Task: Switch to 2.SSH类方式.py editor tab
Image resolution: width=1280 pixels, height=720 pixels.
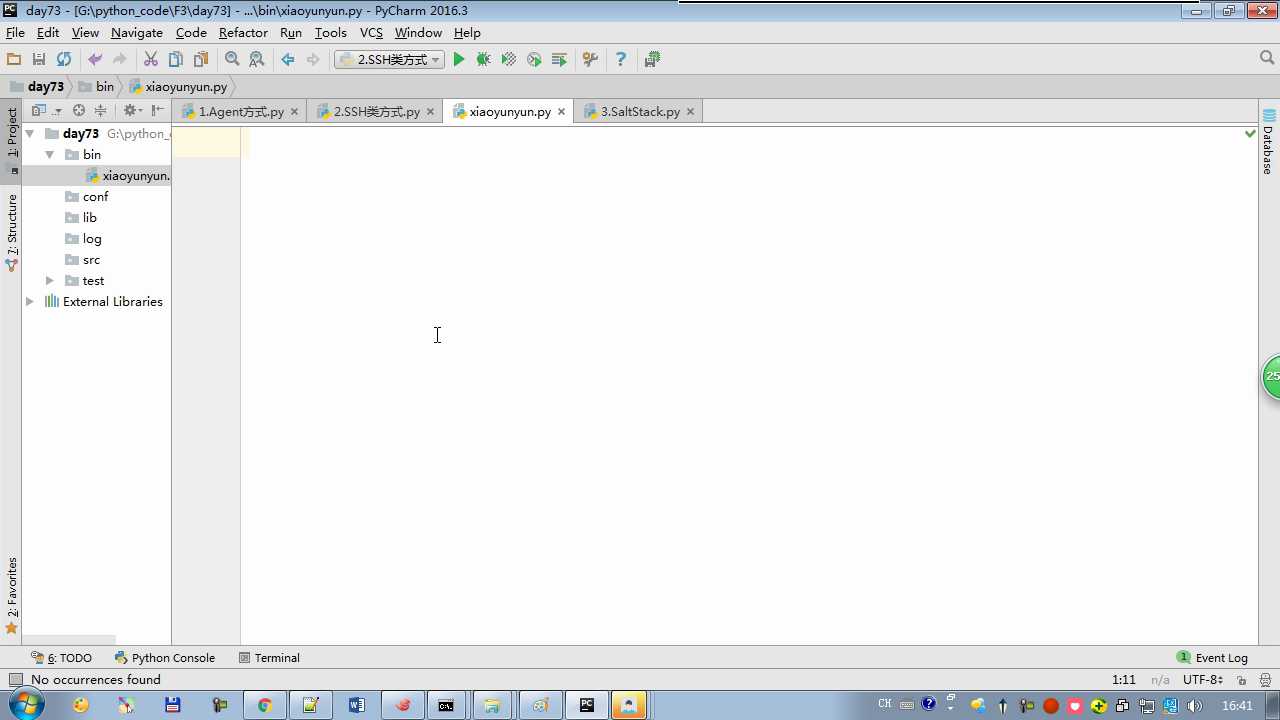Action: click(376, 112)
